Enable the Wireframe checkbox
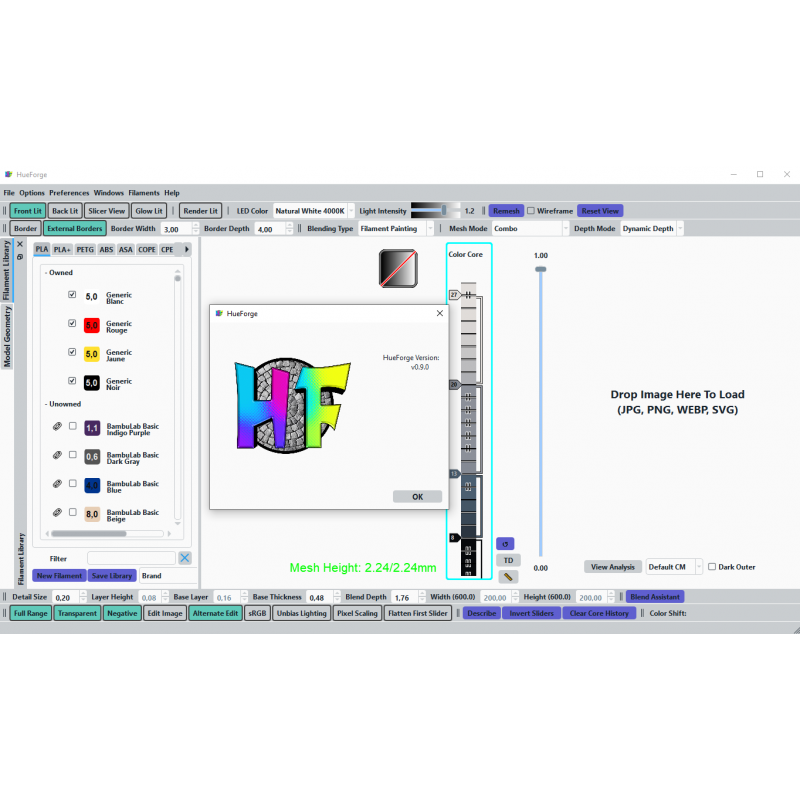Screen dimensions: 800x800 pyautogui.click(x=531, y=211)
